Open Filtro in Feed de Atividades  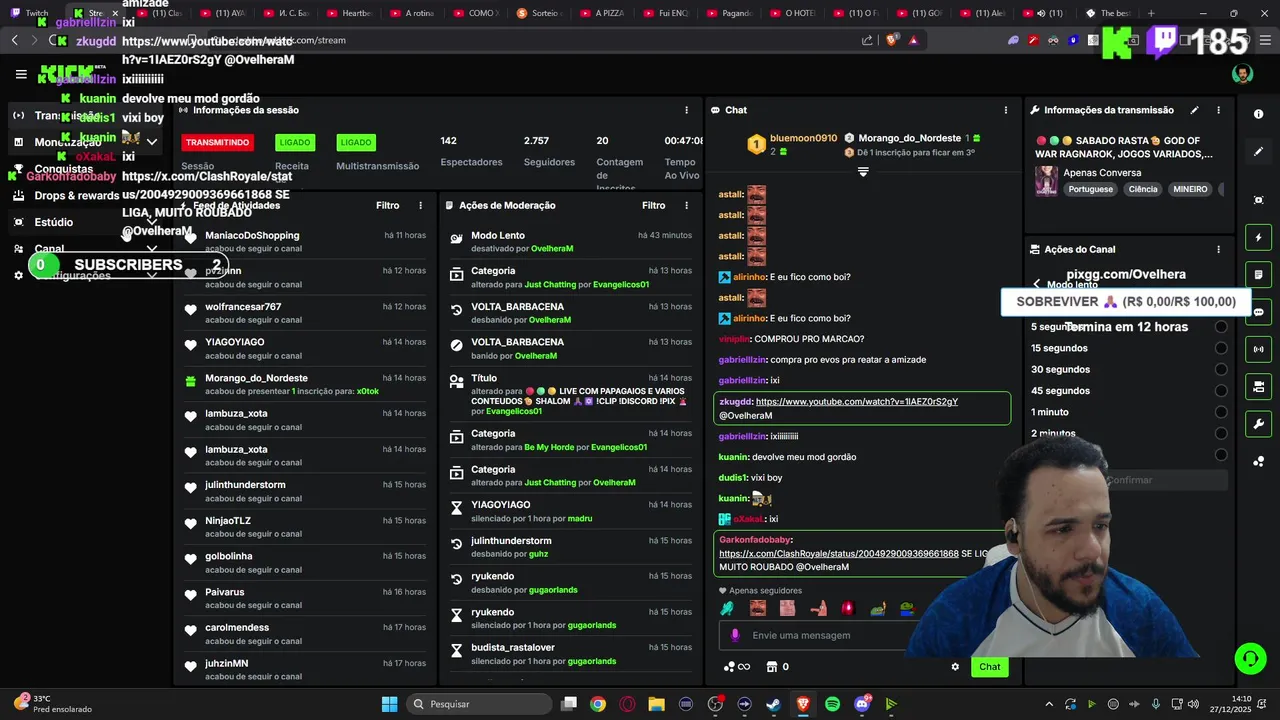point(388,205)
